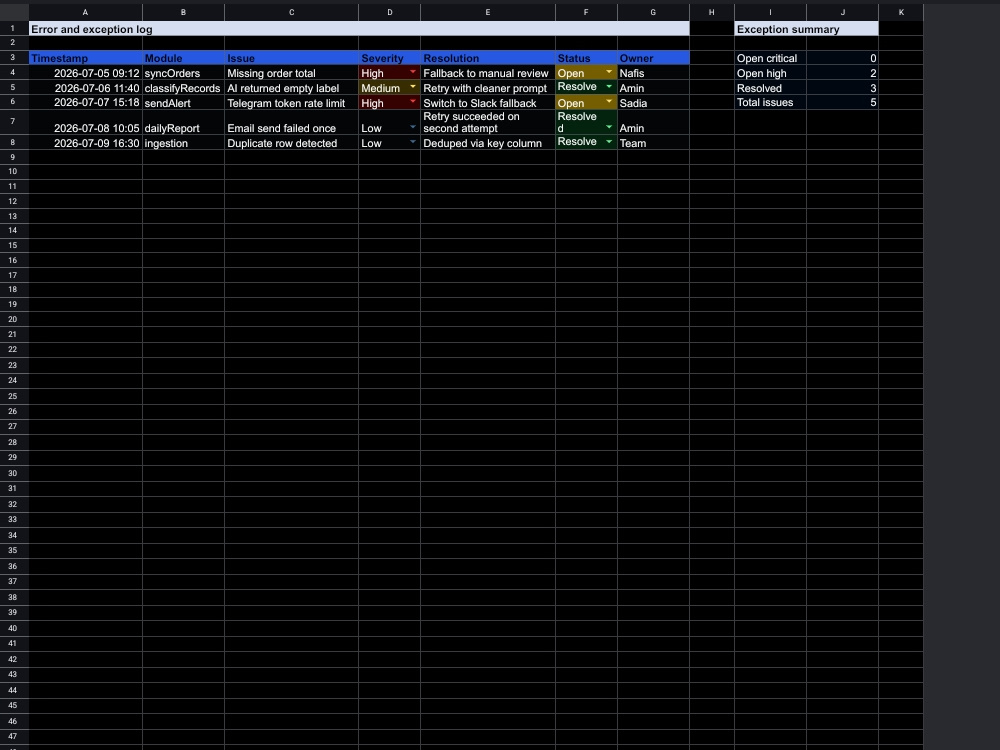The height and width of the screenshot is (750, 1000).
Task: Select timestamp cell 2026-07-07 15:18
Action: (x=85, y=102)
